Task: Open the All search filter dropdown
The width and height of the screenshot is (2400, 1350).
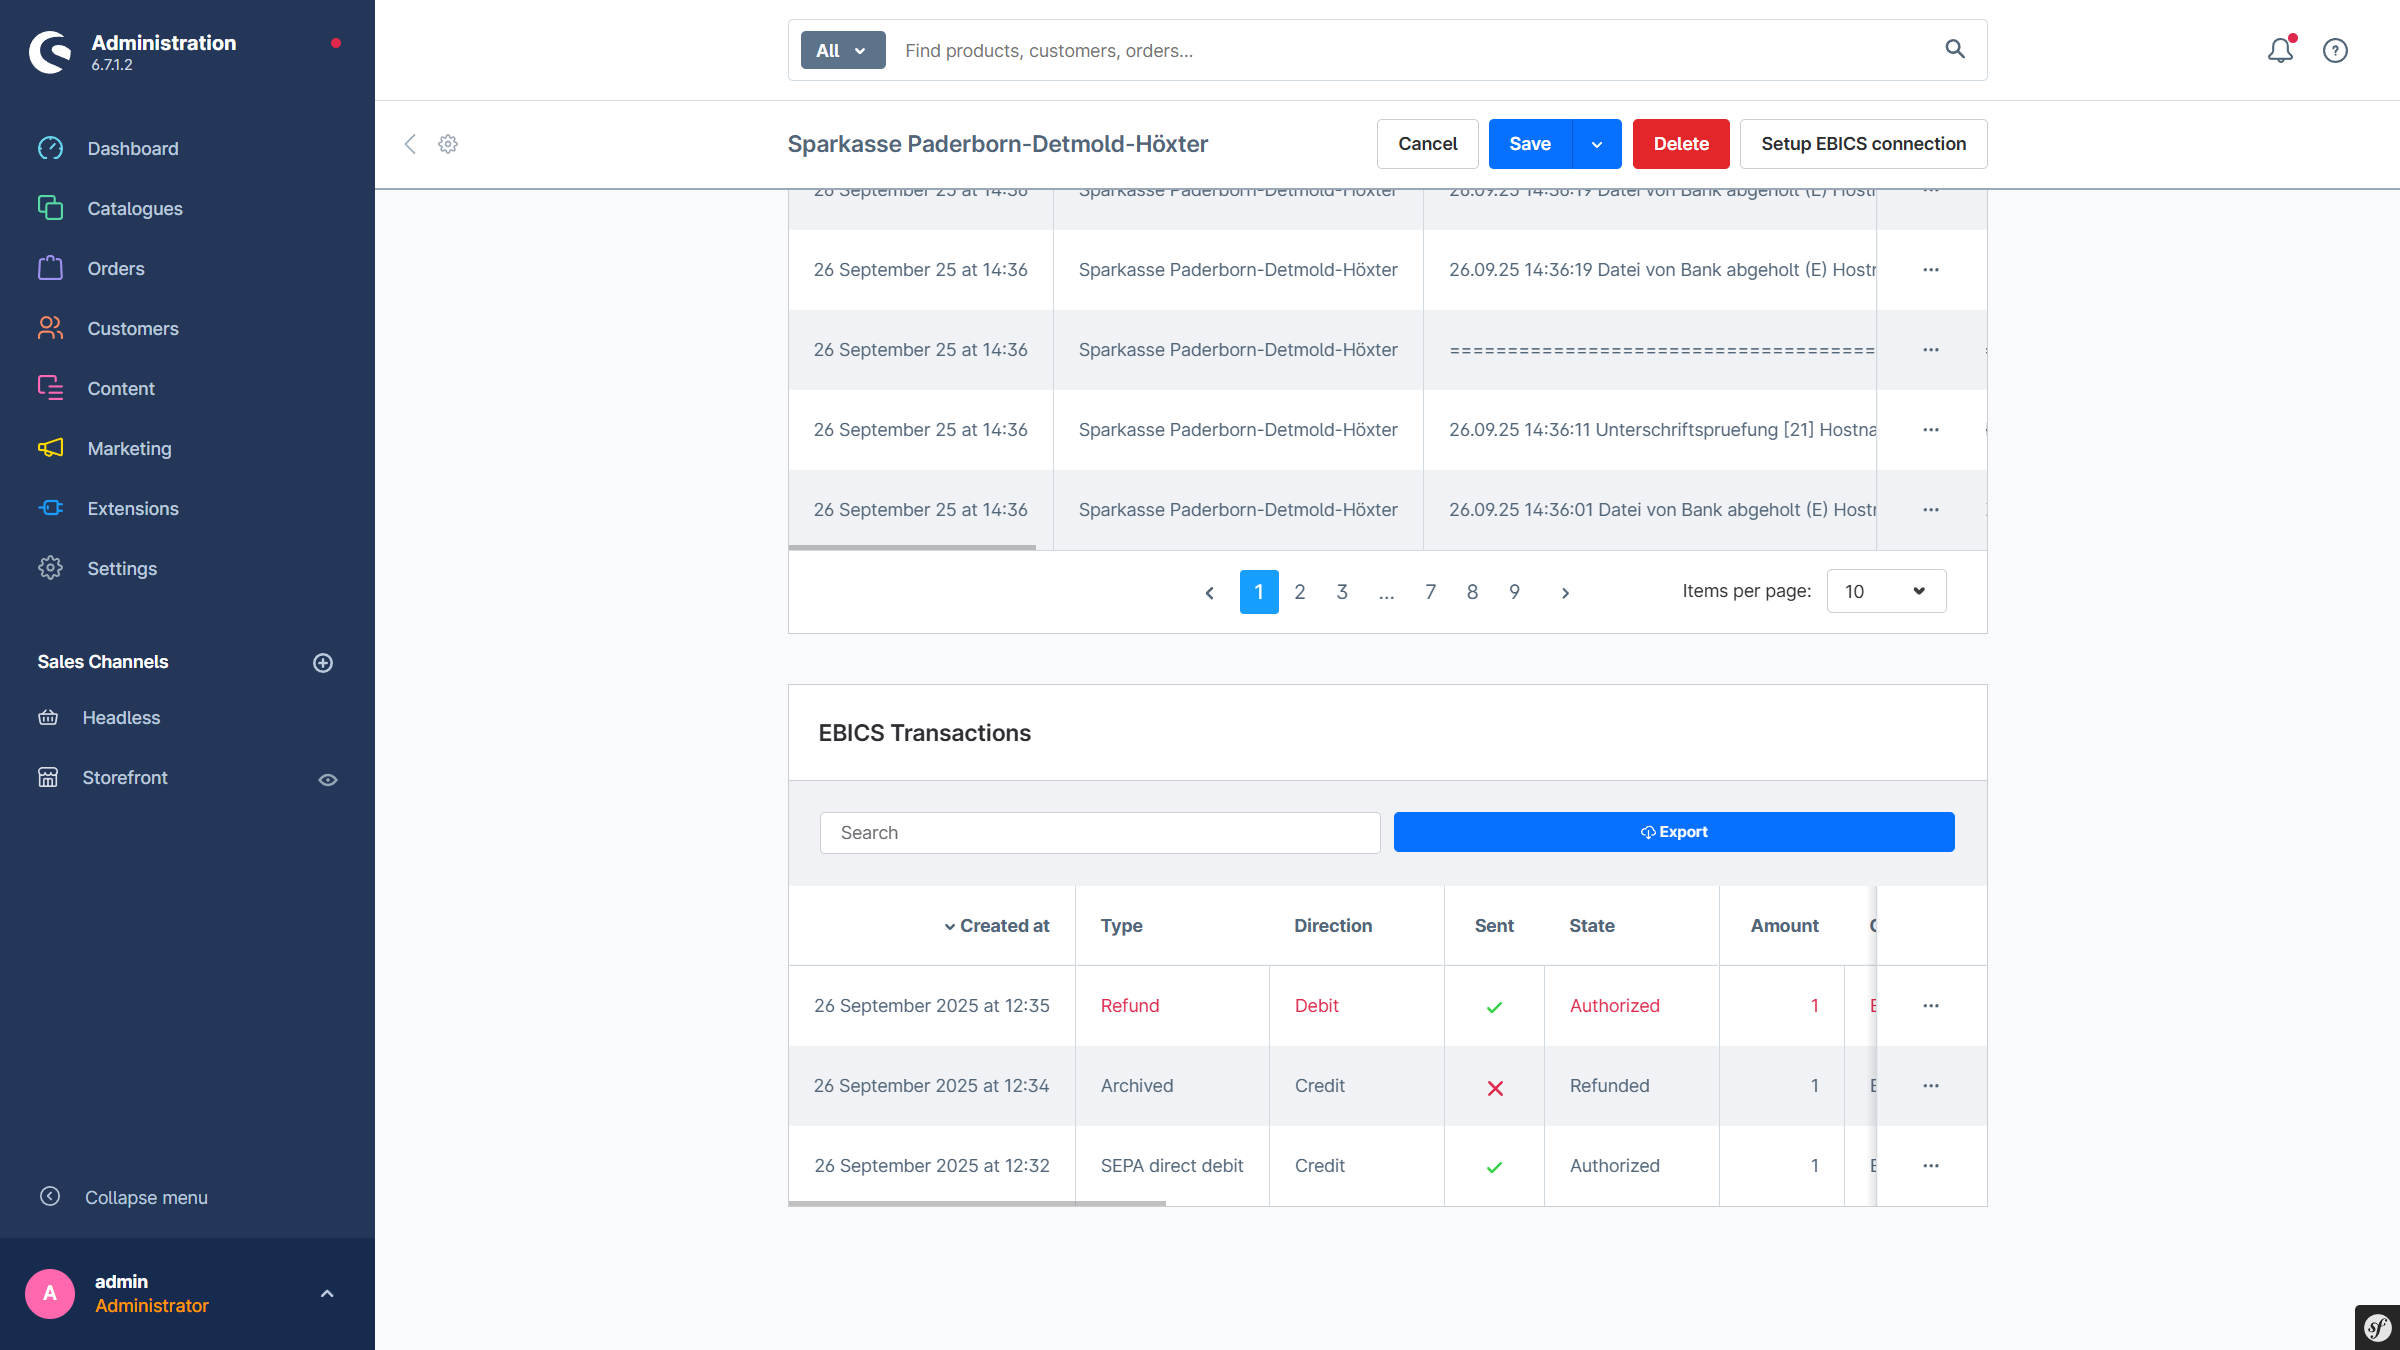Action: [x=842, y=50]
